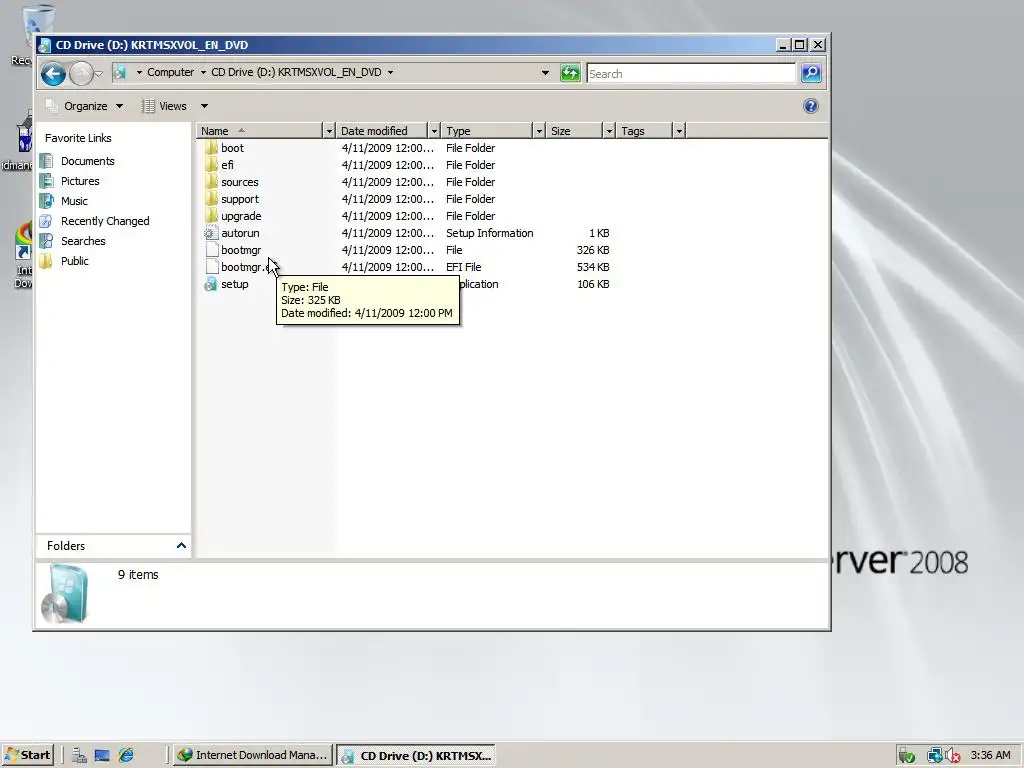Click the DVD icon in details pane
The width and height of the screenshot is (1024, 768).
(65, 594)
